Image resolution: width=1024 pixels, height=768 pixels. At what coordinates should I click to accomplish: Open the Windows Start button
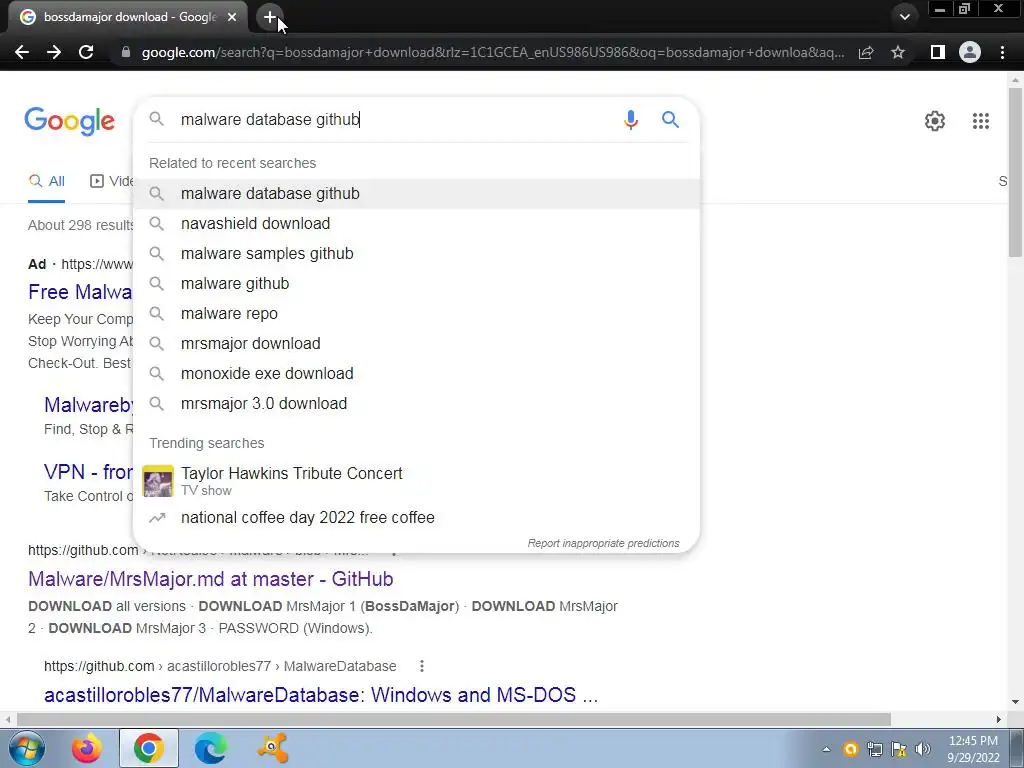point(26,748)
